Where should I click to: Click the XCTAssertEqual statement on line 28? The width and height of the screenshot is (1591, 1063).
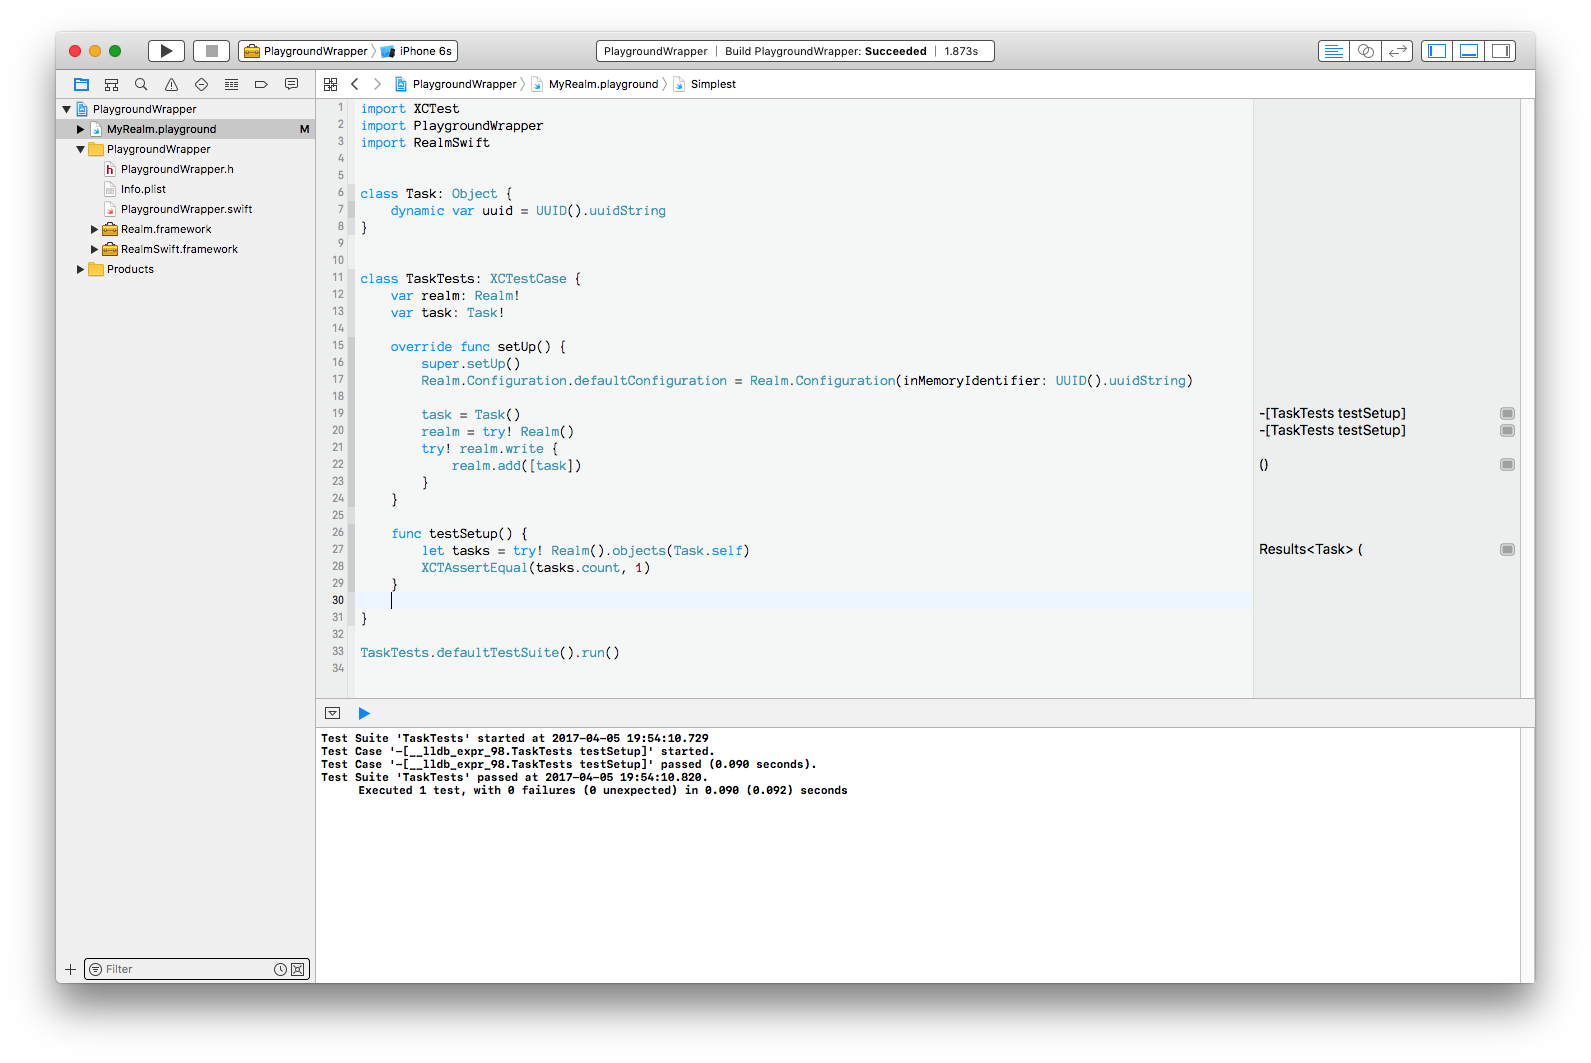coord(535,567)
